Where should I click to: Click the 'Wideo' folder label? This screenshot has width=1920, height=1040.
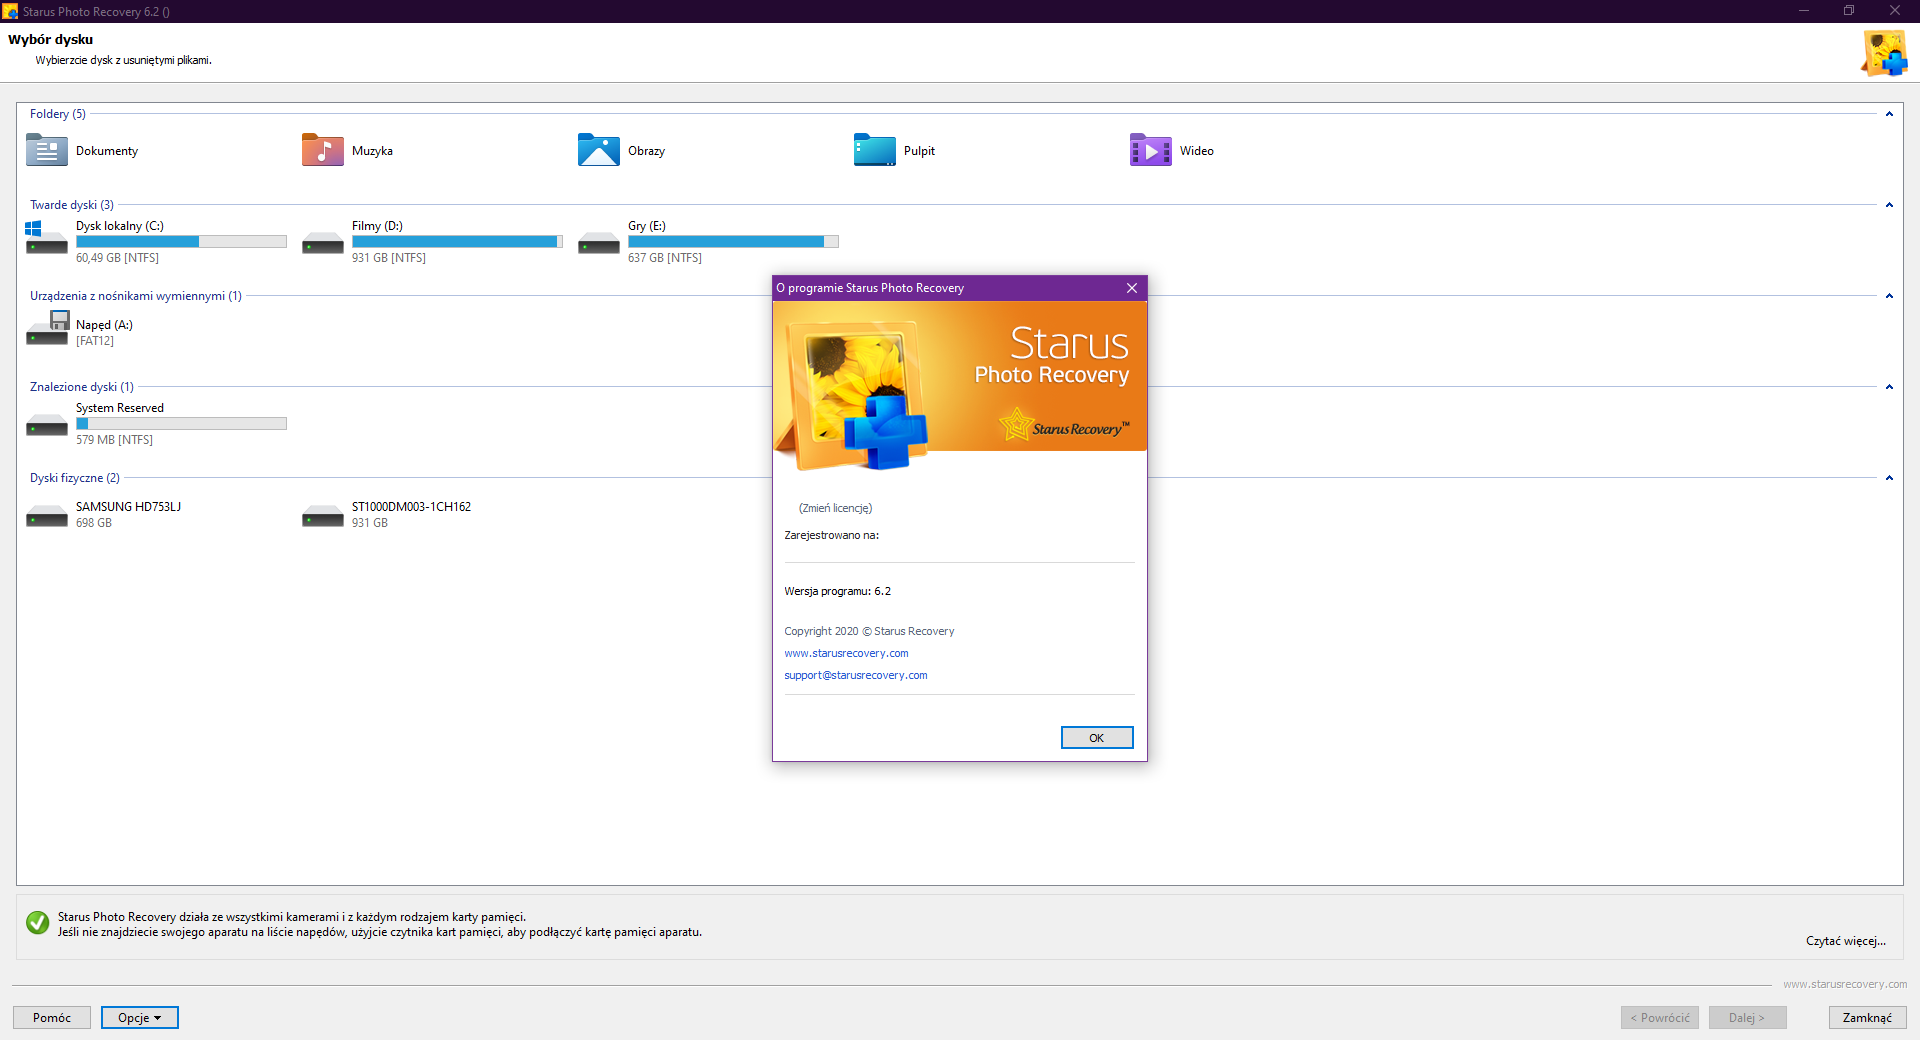(1197, 151)
